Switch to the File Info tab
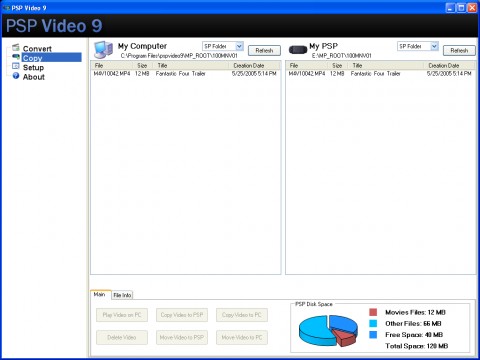The image size is (480, 360). pos(122,295)
